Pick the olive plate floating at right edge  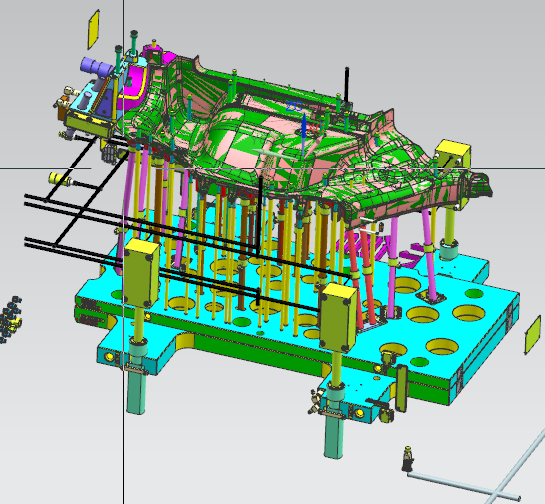(x=532, y=335)
